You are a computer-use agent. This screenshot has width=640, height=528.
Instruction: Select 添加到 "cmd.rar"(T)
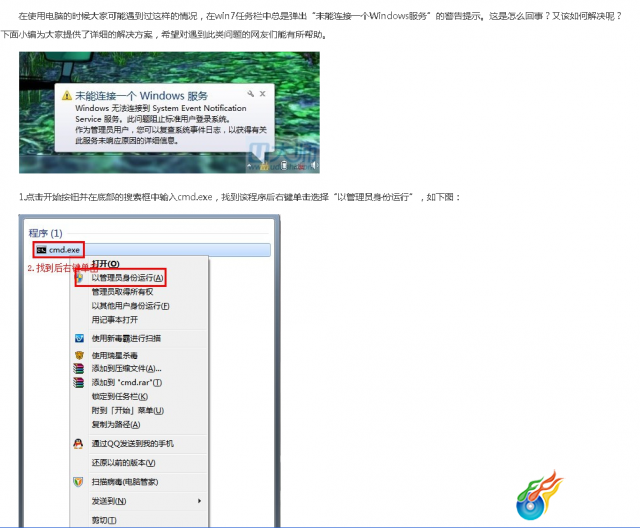[x=127, y=382]
